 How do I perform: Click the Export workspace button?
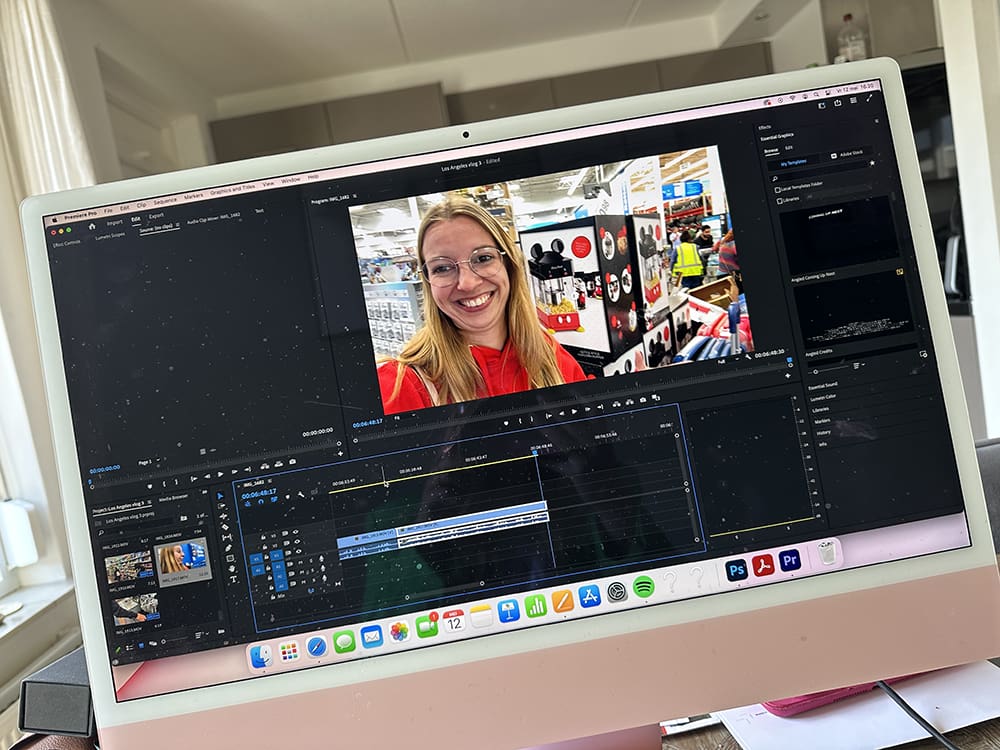pos(156,216)
